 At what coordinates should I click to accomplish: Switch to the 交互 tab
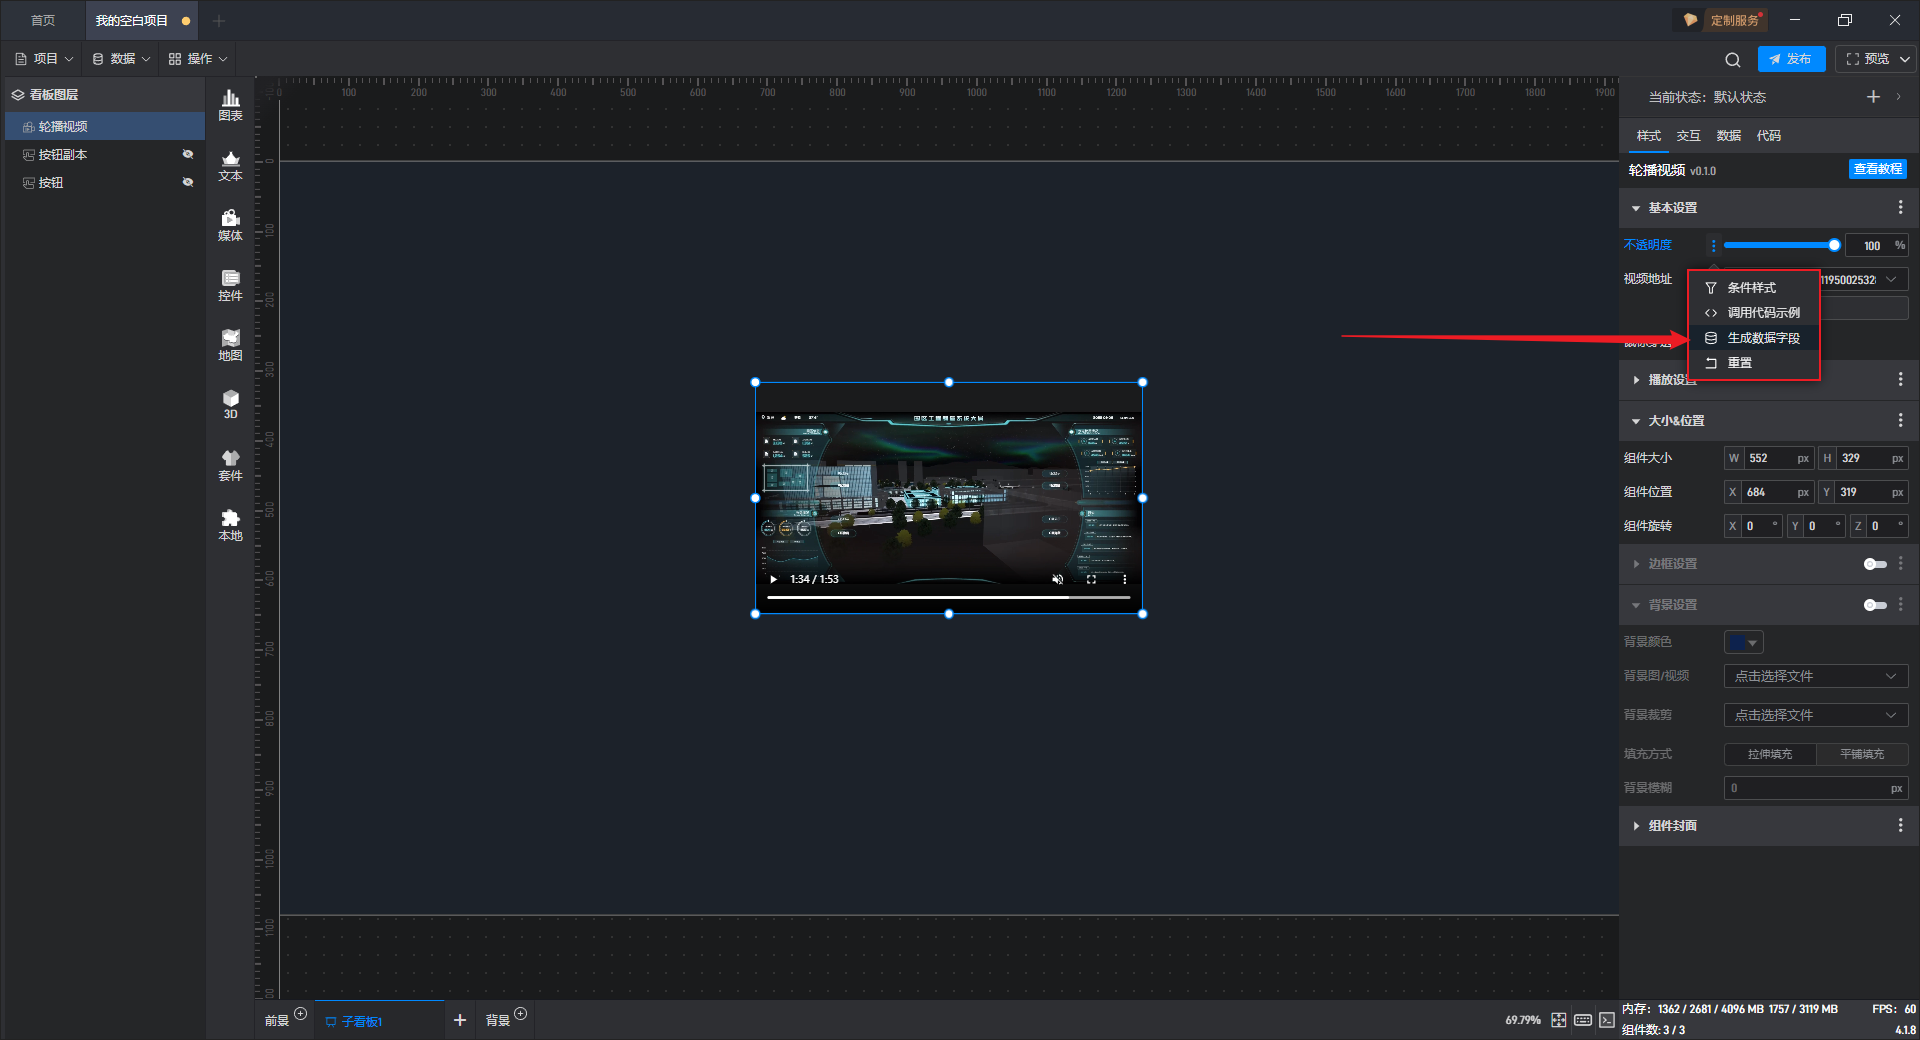click(x=1688, y=136)
